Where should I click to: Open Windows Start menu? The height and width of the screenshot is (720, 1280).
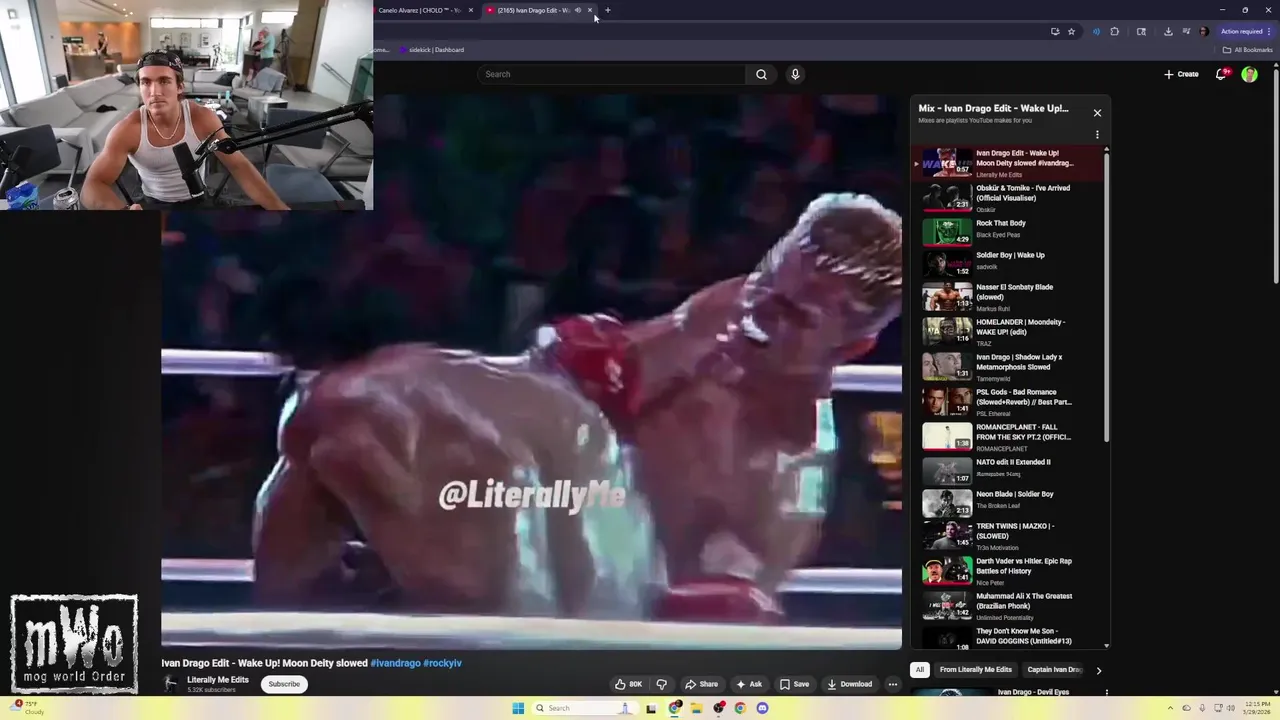(x=518, y=708)
